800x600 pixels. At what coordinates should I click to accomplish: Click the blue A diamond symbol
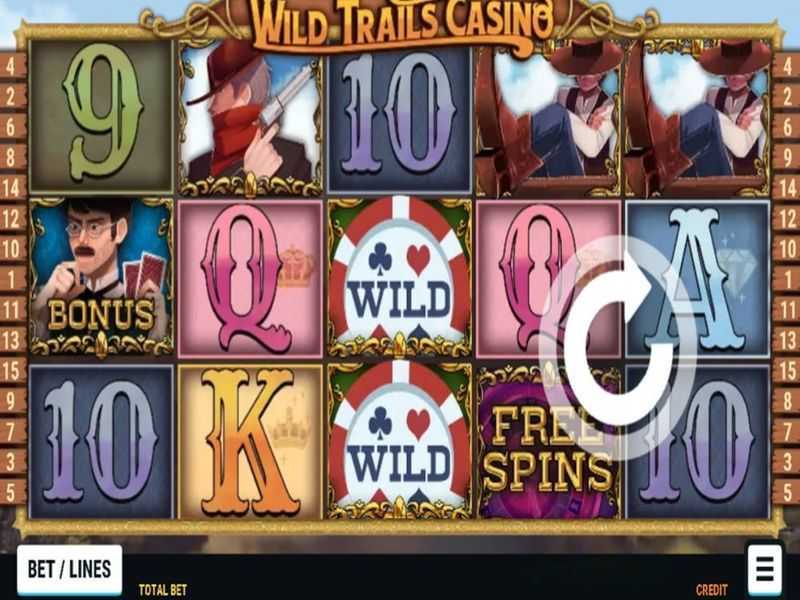coord(697,279)
